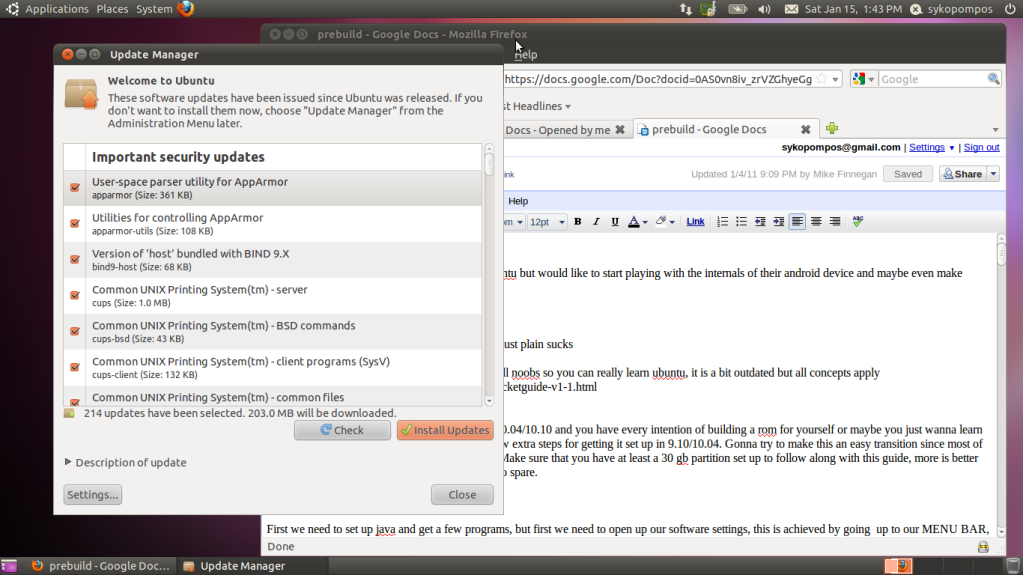This screenshot has height=575, width=1023.
Task: Toggle bold formatting in Google Docs toolbar
Action: pos(577,222)
